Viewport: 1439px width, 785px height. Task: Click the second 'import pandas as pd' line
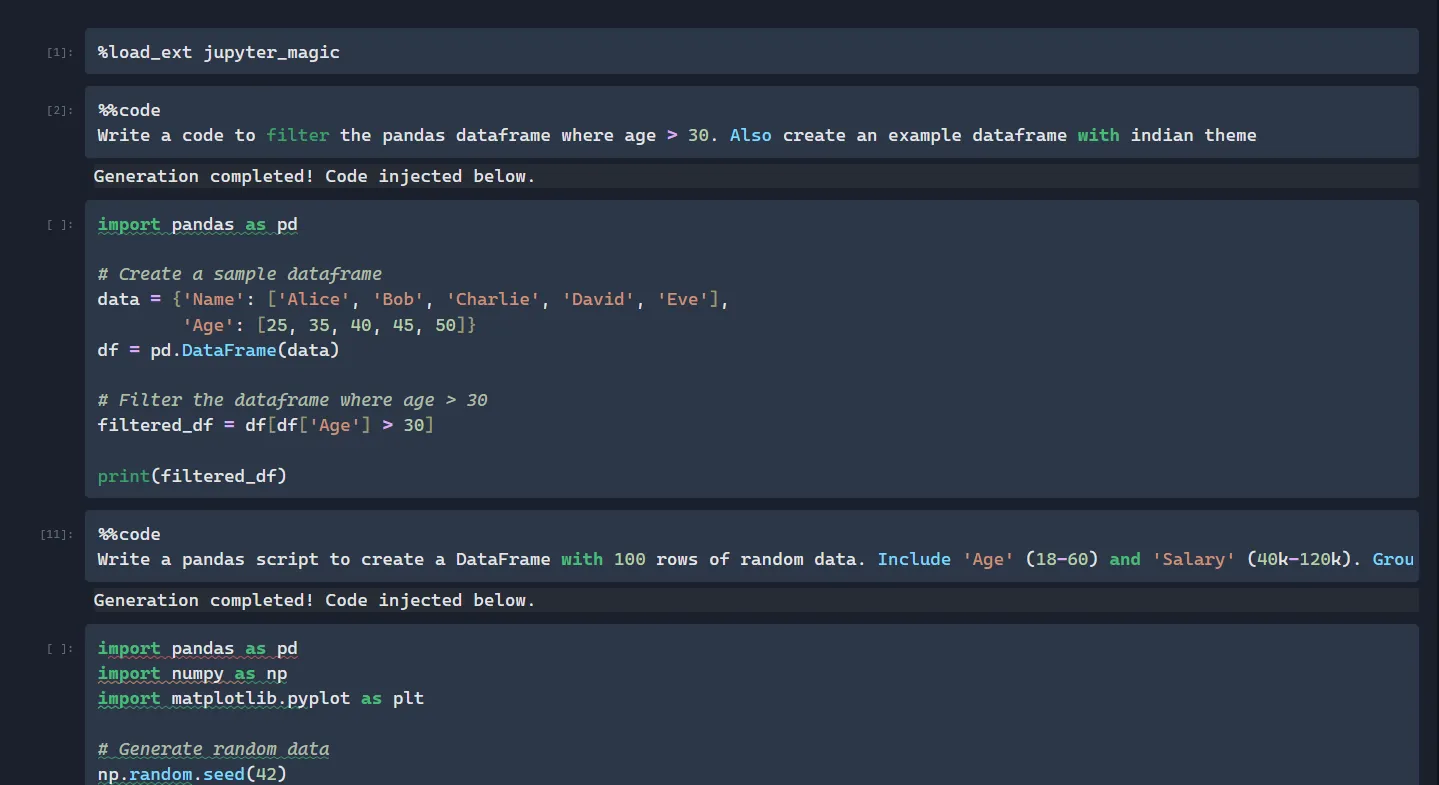197,648
